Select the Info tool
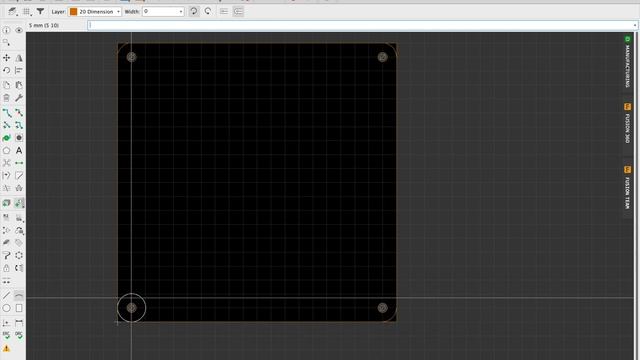The height and width of the screenshot is (360, 640). pyautogui.click(x=7, y=30)
